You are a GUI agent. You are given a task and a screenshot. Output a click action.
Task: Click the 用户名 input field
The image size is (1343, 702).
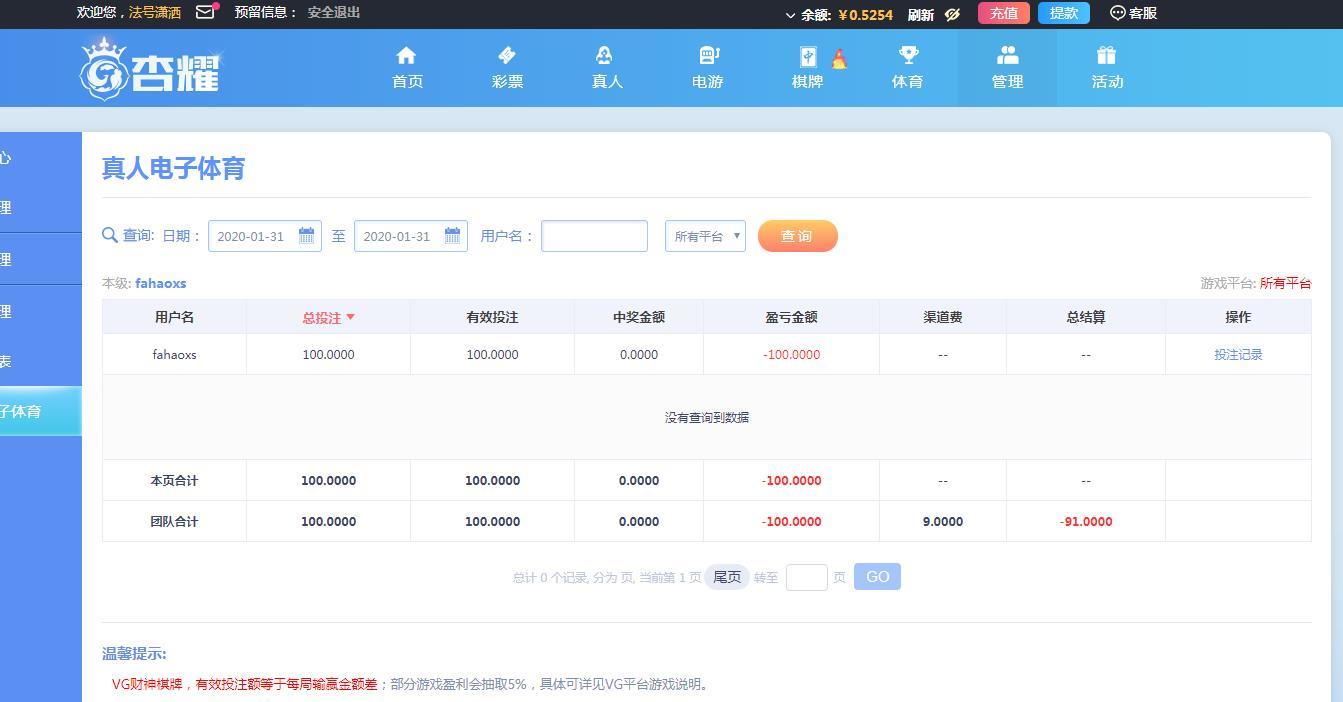coord(594,236)
